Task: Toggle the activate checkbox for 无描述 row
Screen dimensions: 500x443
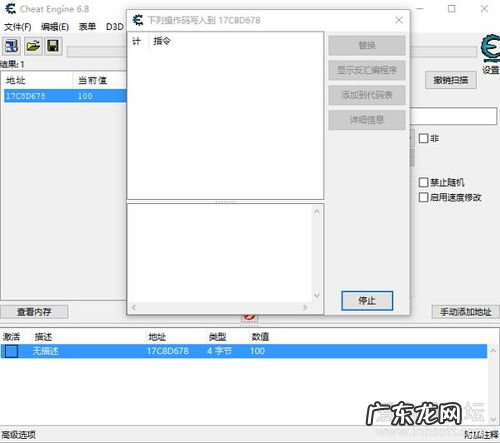Action: point(11,351)
